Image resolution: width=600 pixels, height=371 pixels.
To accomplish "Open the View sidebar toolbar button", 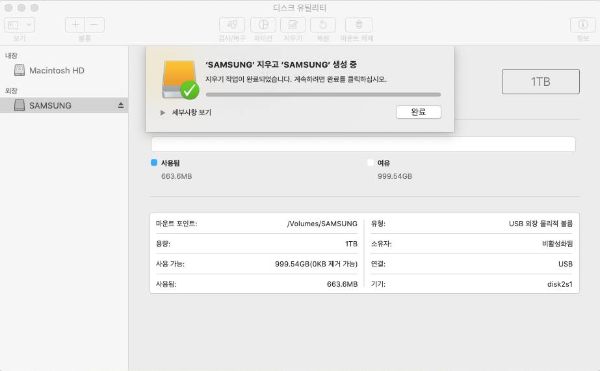I will [13, 25].
